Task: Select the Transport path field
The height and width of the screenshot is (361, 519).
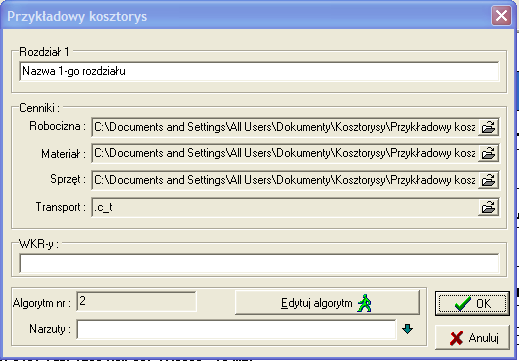Action: (x=285, y=207)
